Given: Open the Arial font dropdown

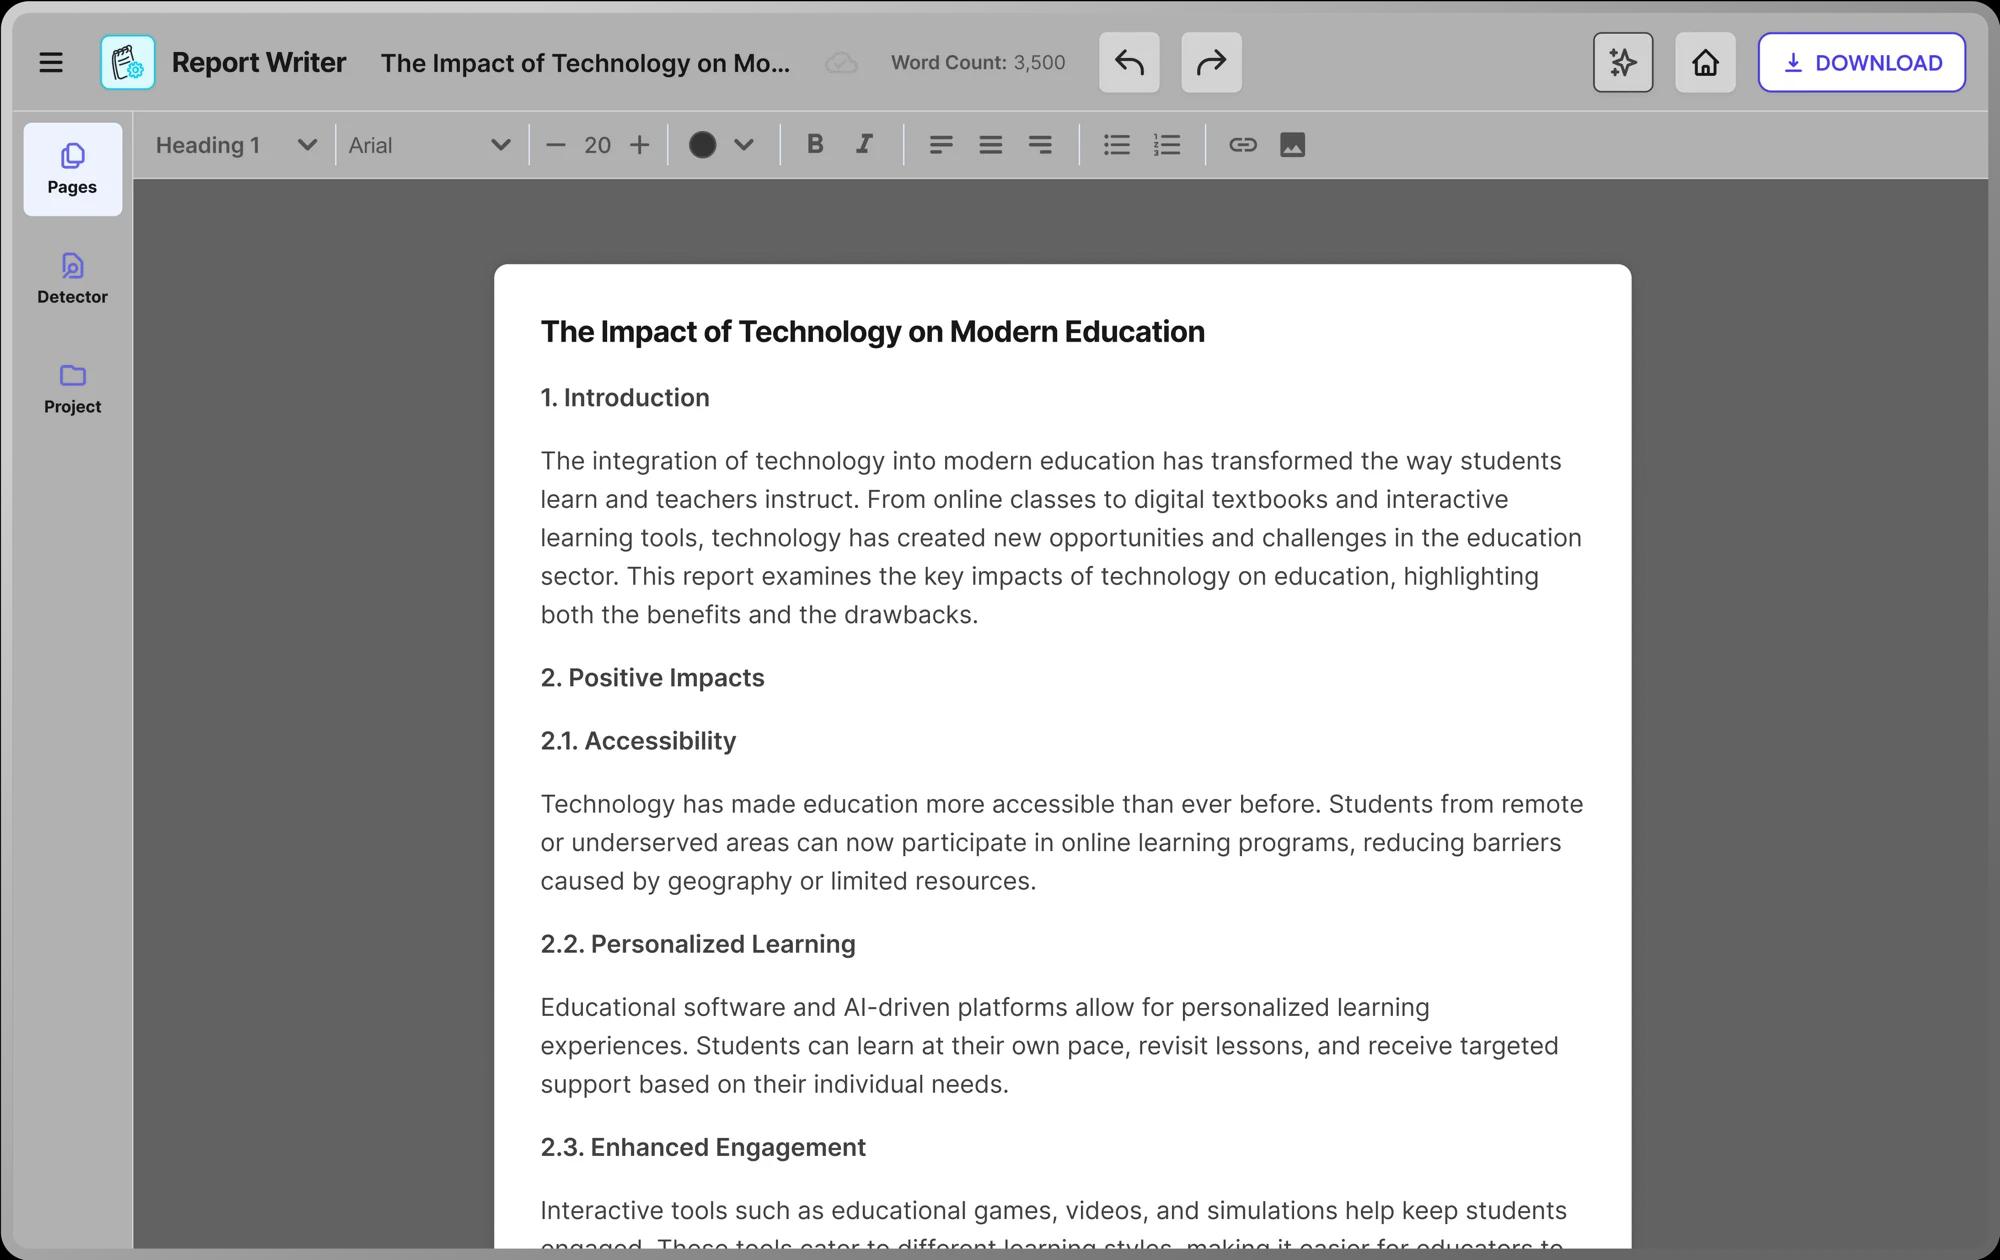Looking at the screenshot, I should [x=430, y=145].
